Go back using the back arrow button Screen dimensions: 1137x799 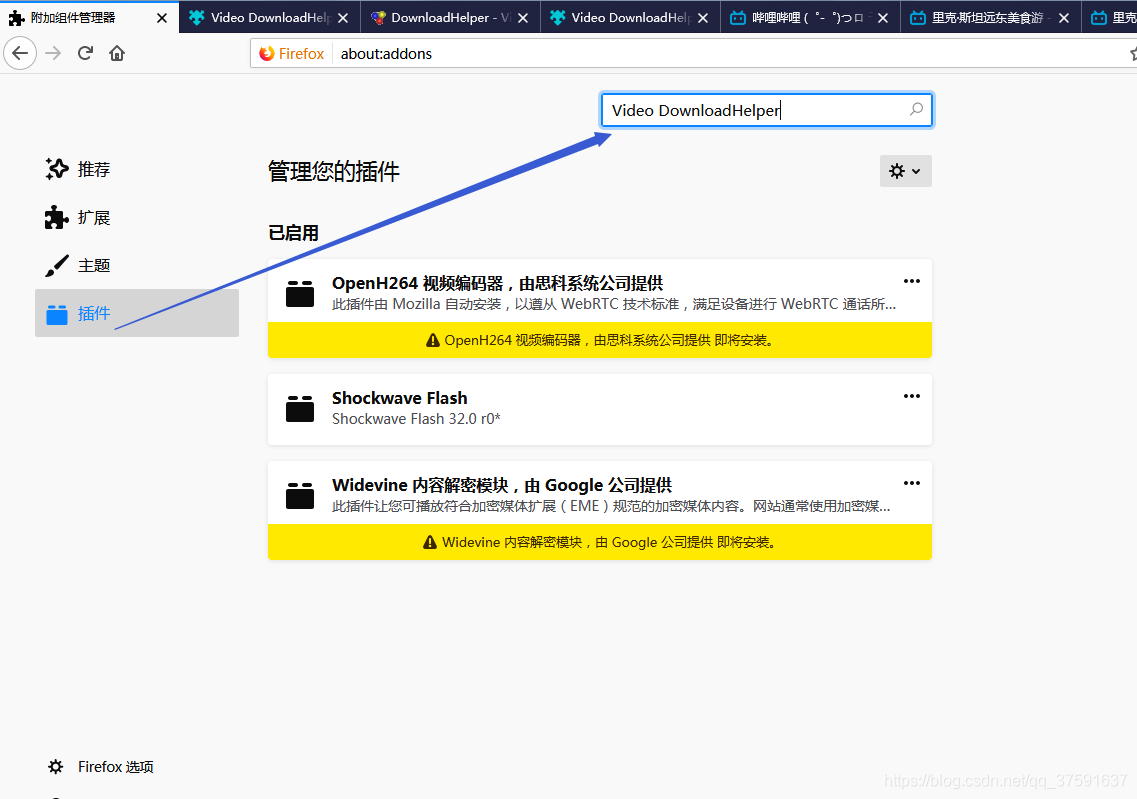(x=20, y=53)
